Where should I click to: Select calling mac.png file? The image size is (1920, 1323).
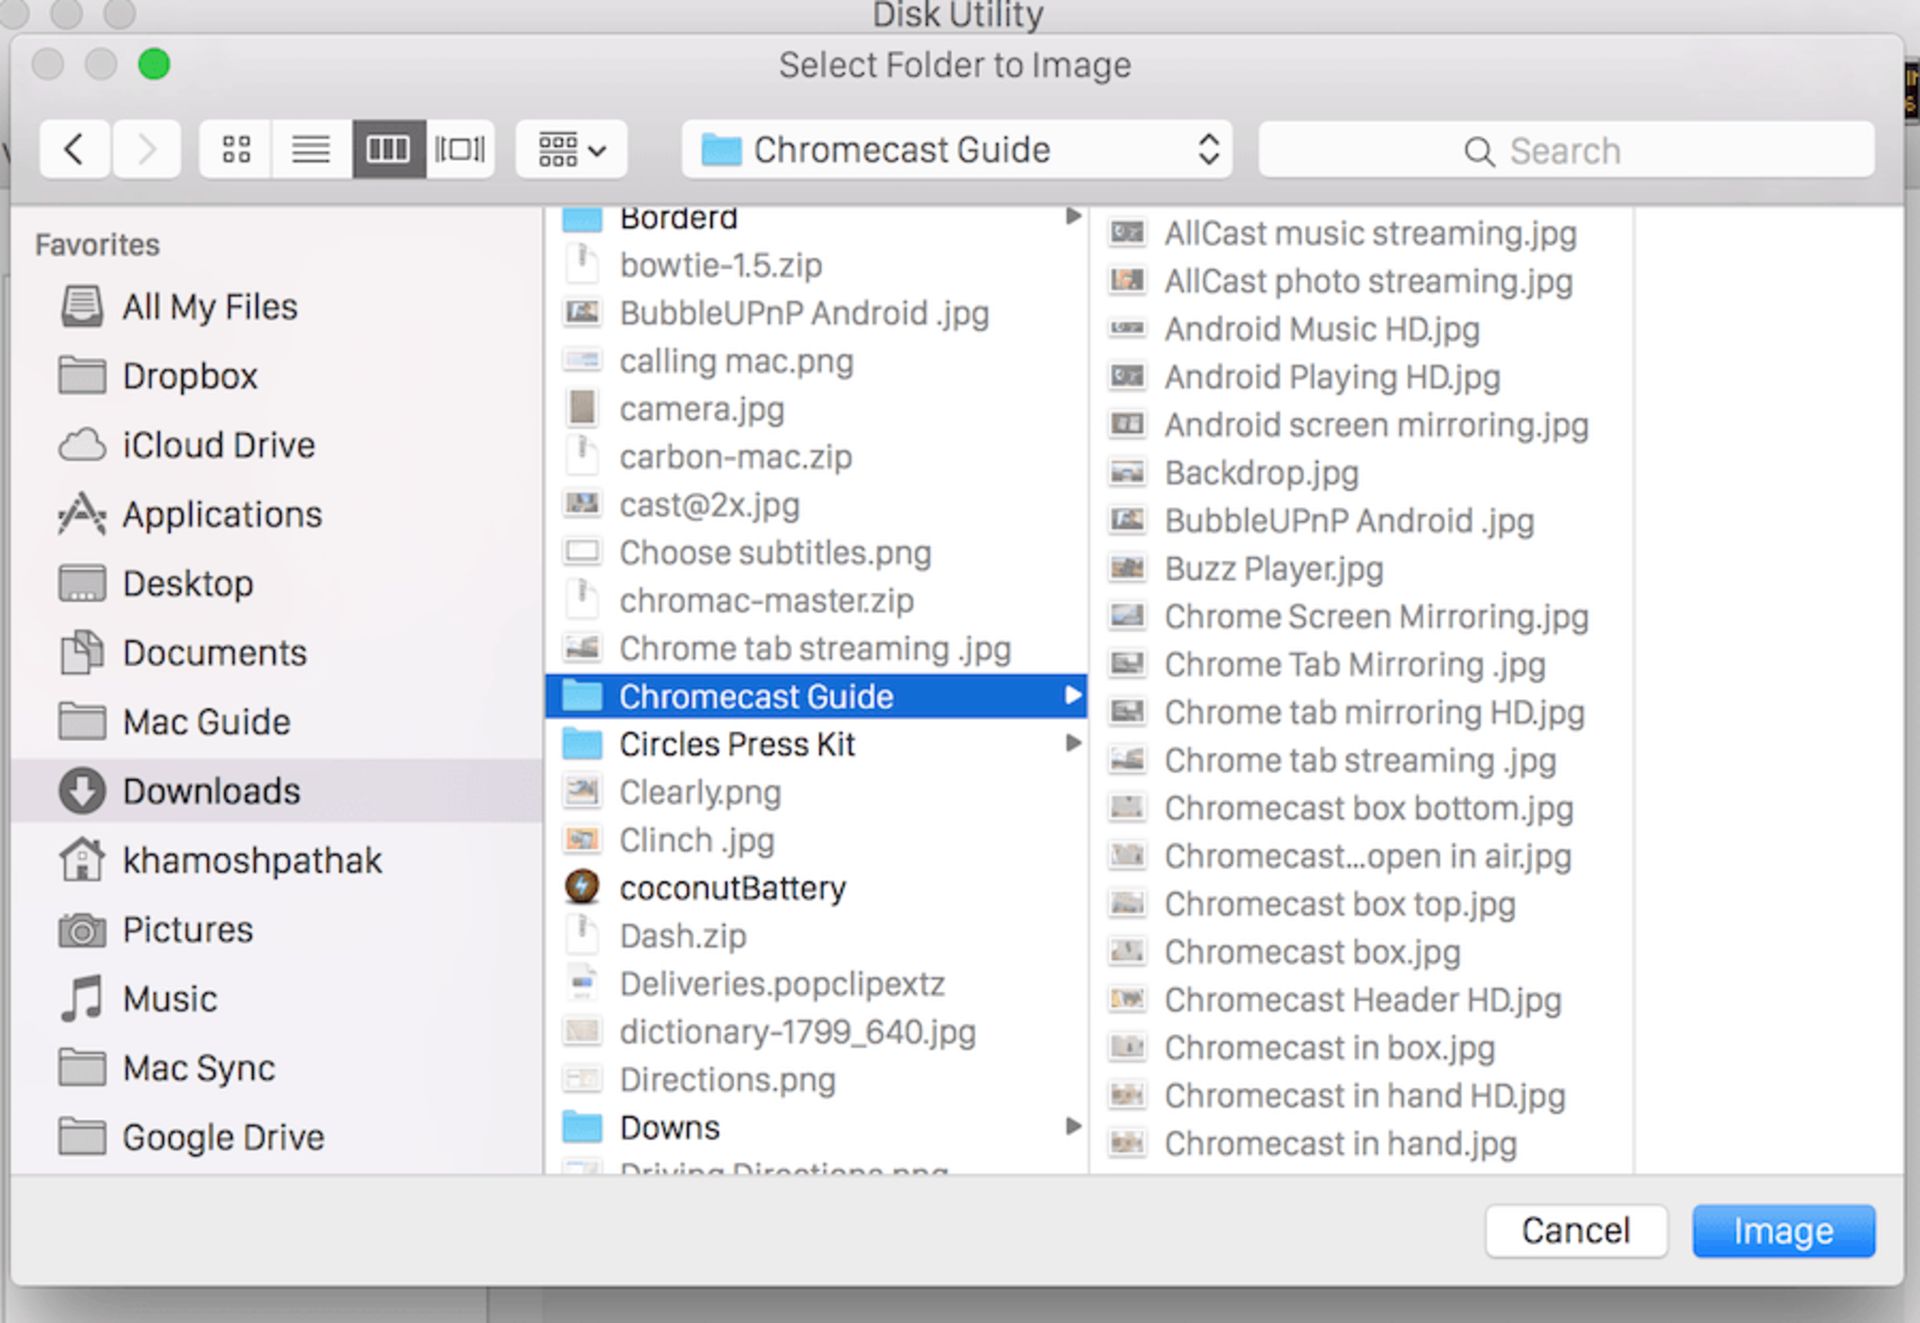(816, 361)
